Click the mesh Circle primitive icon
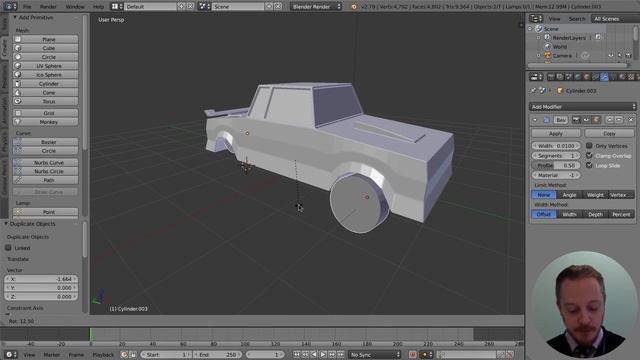 click(18, 57)
